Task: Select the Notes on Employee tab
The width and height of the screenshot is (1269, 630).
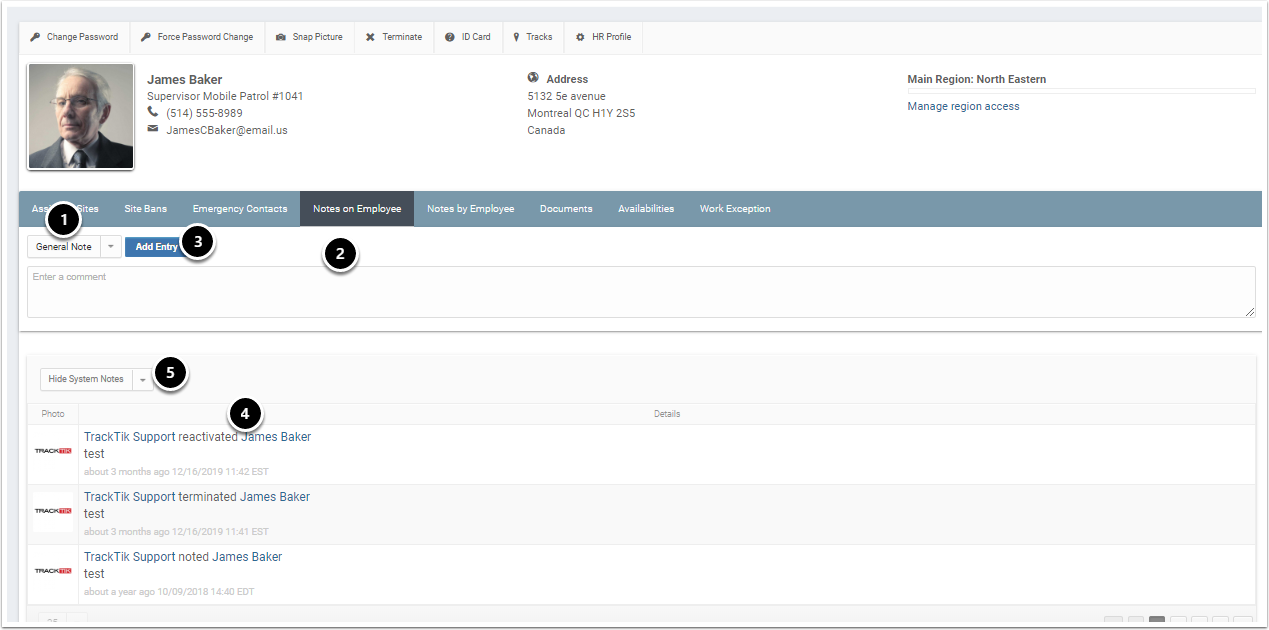Action: tap(357, 209)
